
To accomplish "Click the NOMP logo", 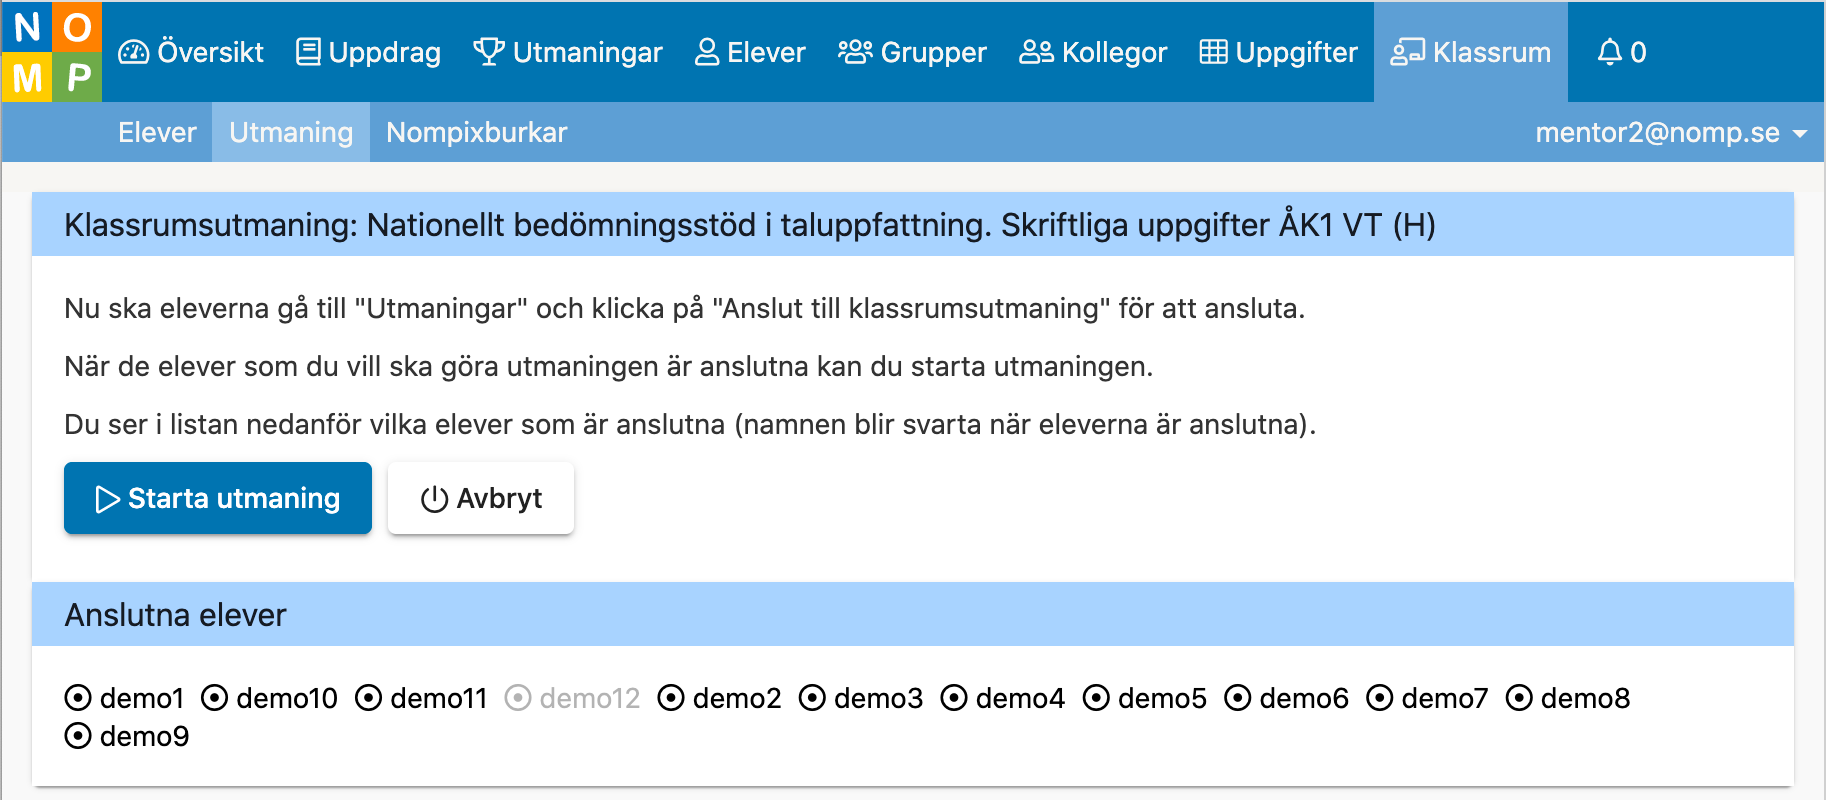I will [x=52, y=52].
